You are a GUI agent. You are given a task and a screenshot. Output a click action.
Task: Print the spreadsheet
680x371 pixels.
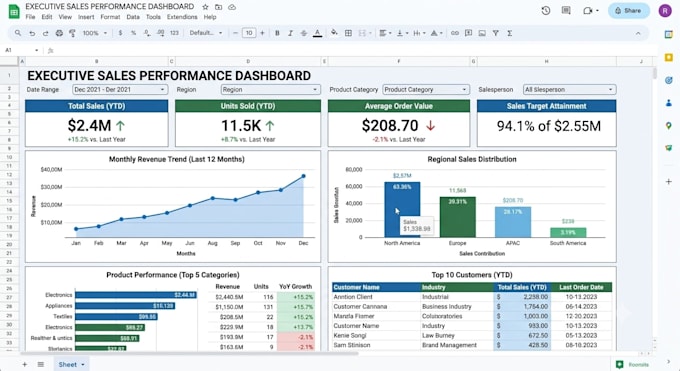point(59,33)
